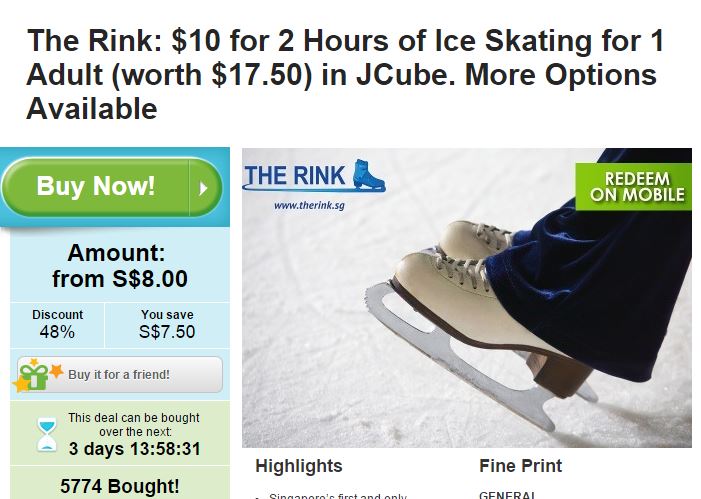Visit the www.therink.sg link

[309, 205]
